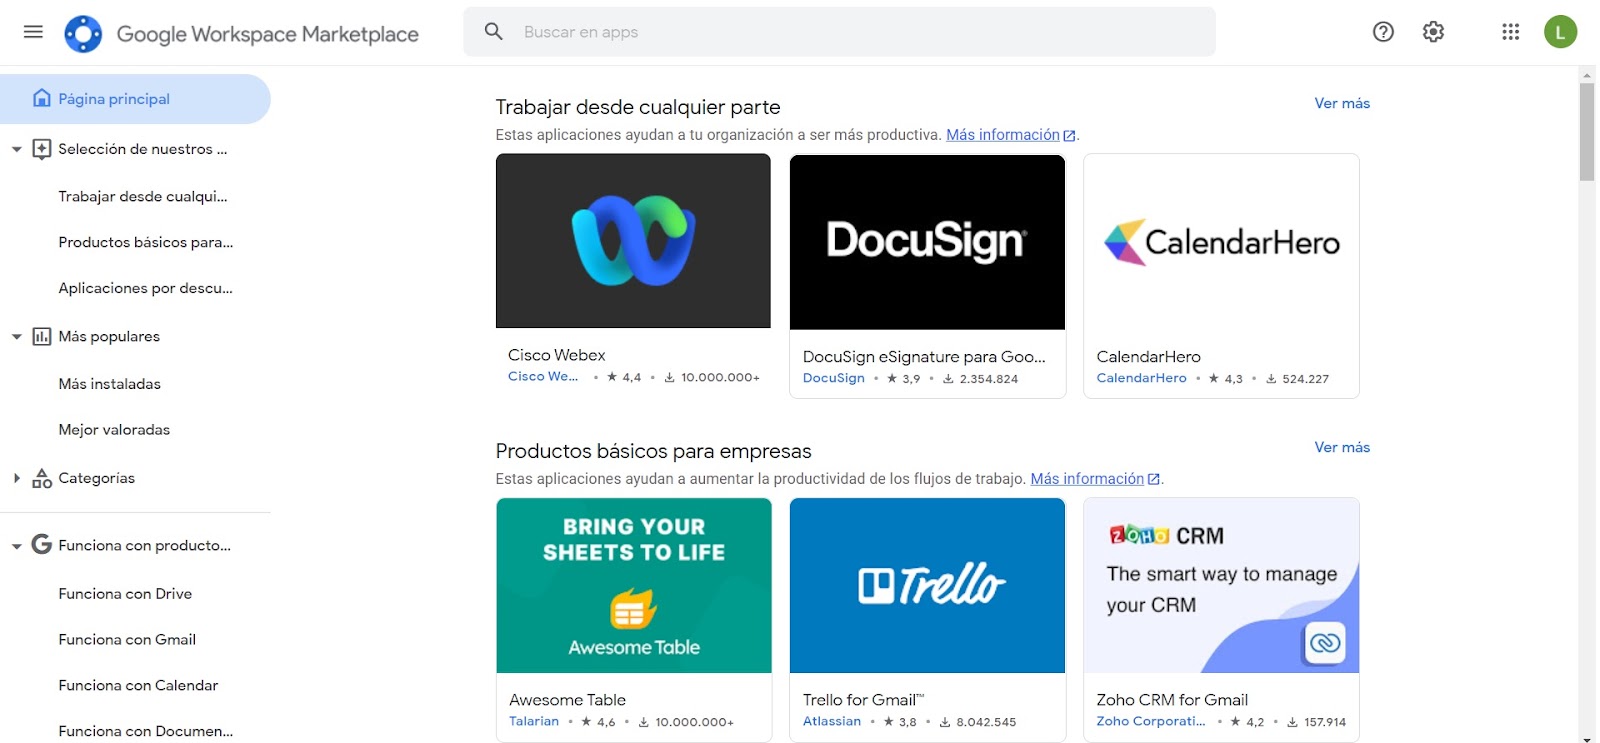Click the Zoho CRM for Gmail title

coord(1172,700)
